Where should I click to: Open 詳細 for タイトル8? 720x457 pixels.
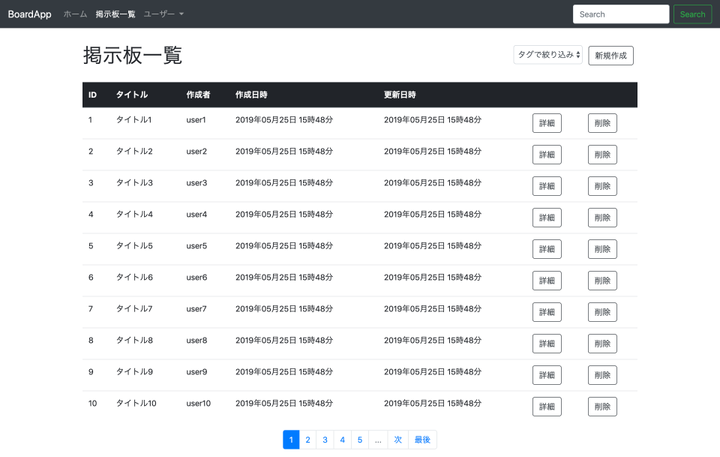pyautogui.click(x=547, y=344)
